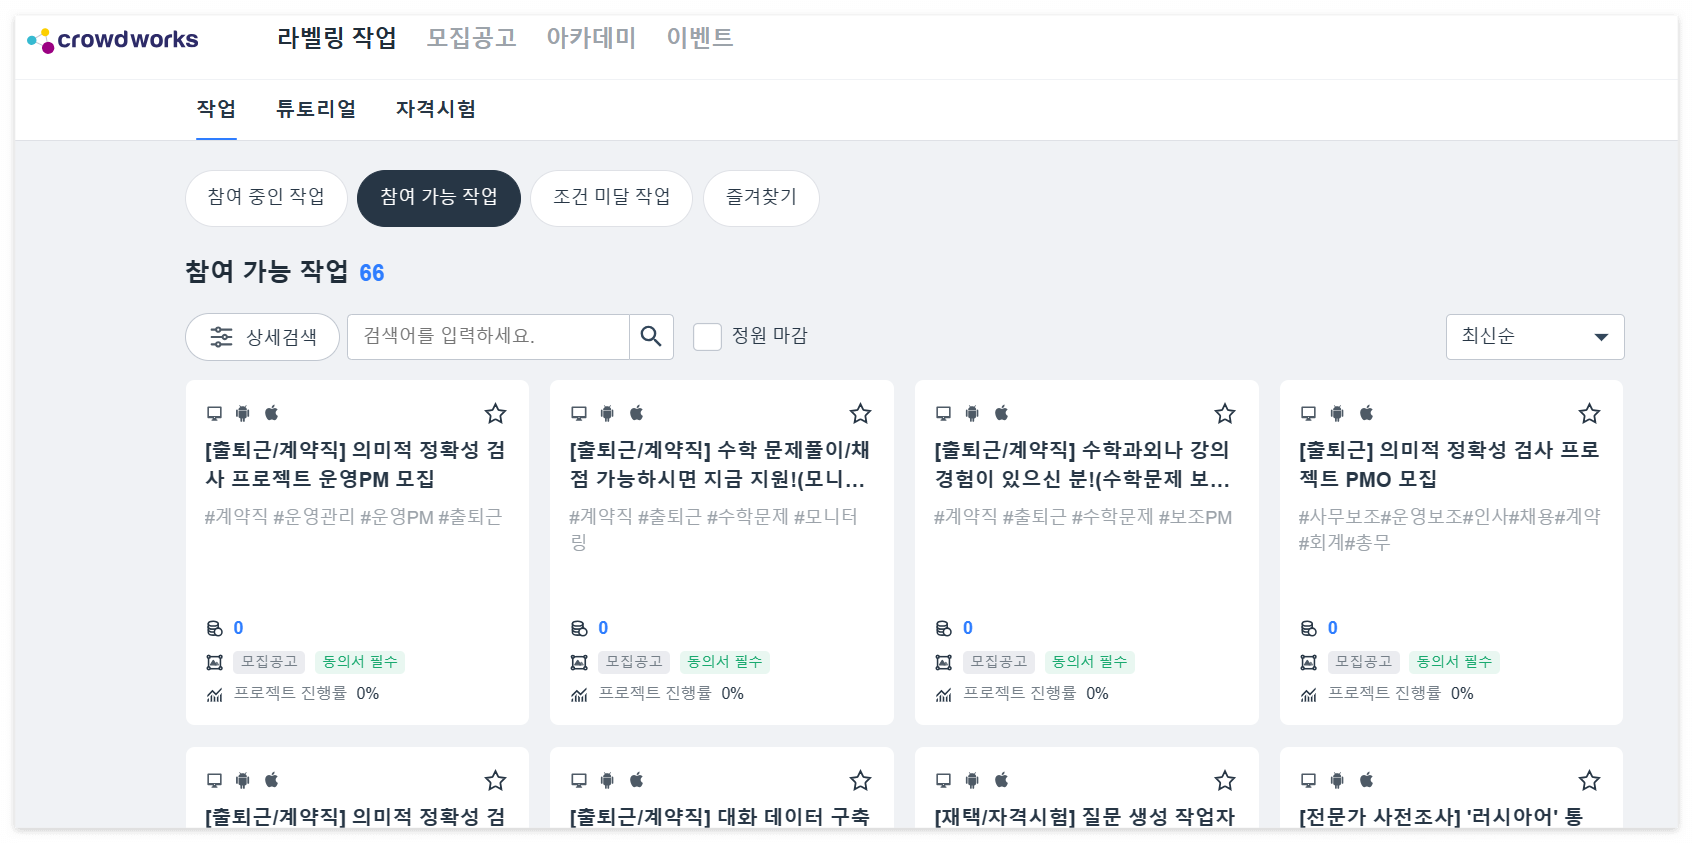This screenshot has width=1693, height=843.
Task: Click the Android icon on PMO 모집 card
Action: pyautogui.click(x=1337, y=413)
